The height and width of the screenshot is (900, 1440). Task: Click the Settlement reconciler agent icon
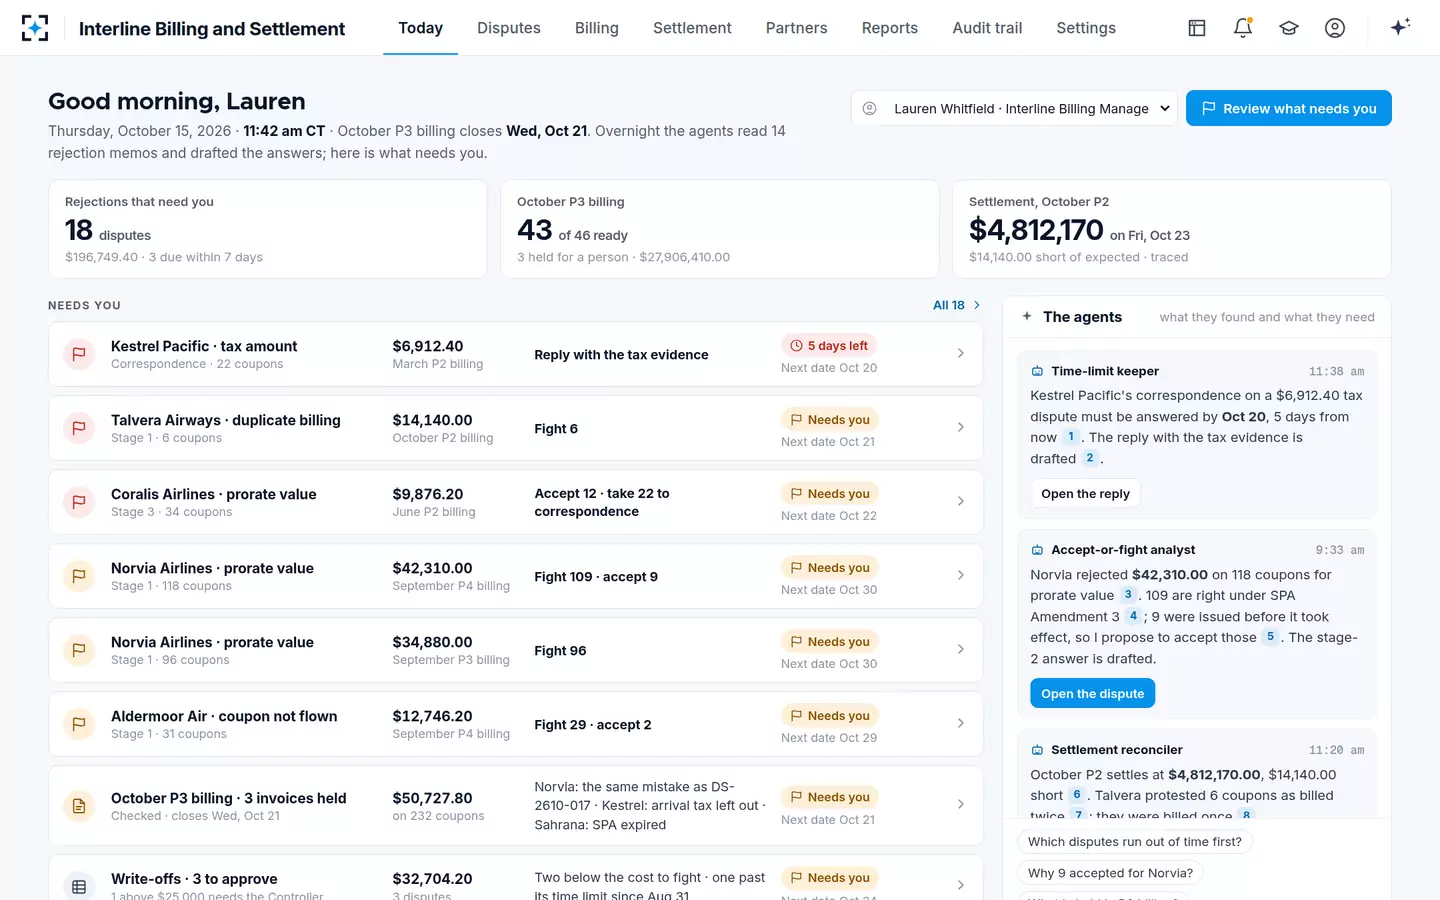(x=1037, y=750)
